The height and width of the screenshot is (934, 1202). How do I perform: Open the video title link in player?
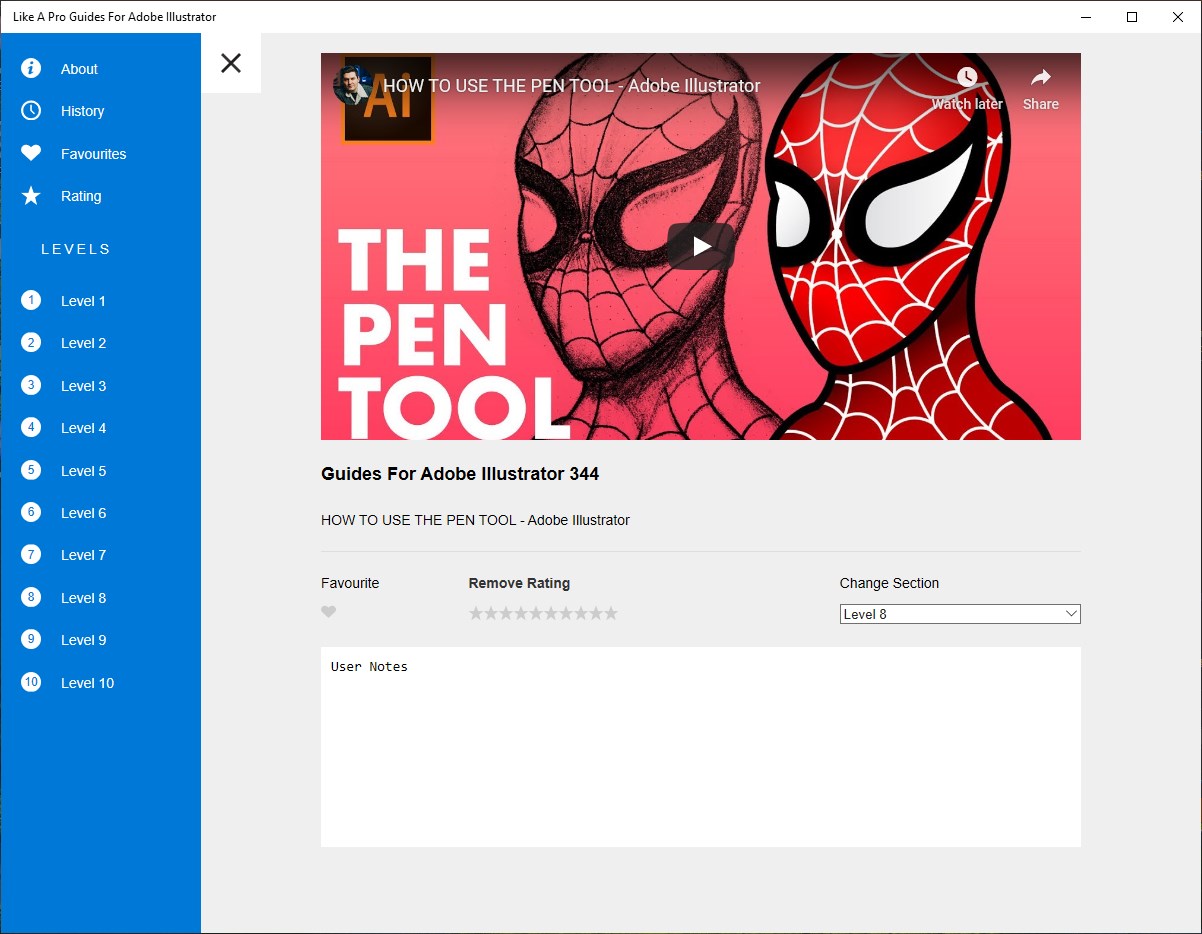pyautogui.click(x=571, y=86)
